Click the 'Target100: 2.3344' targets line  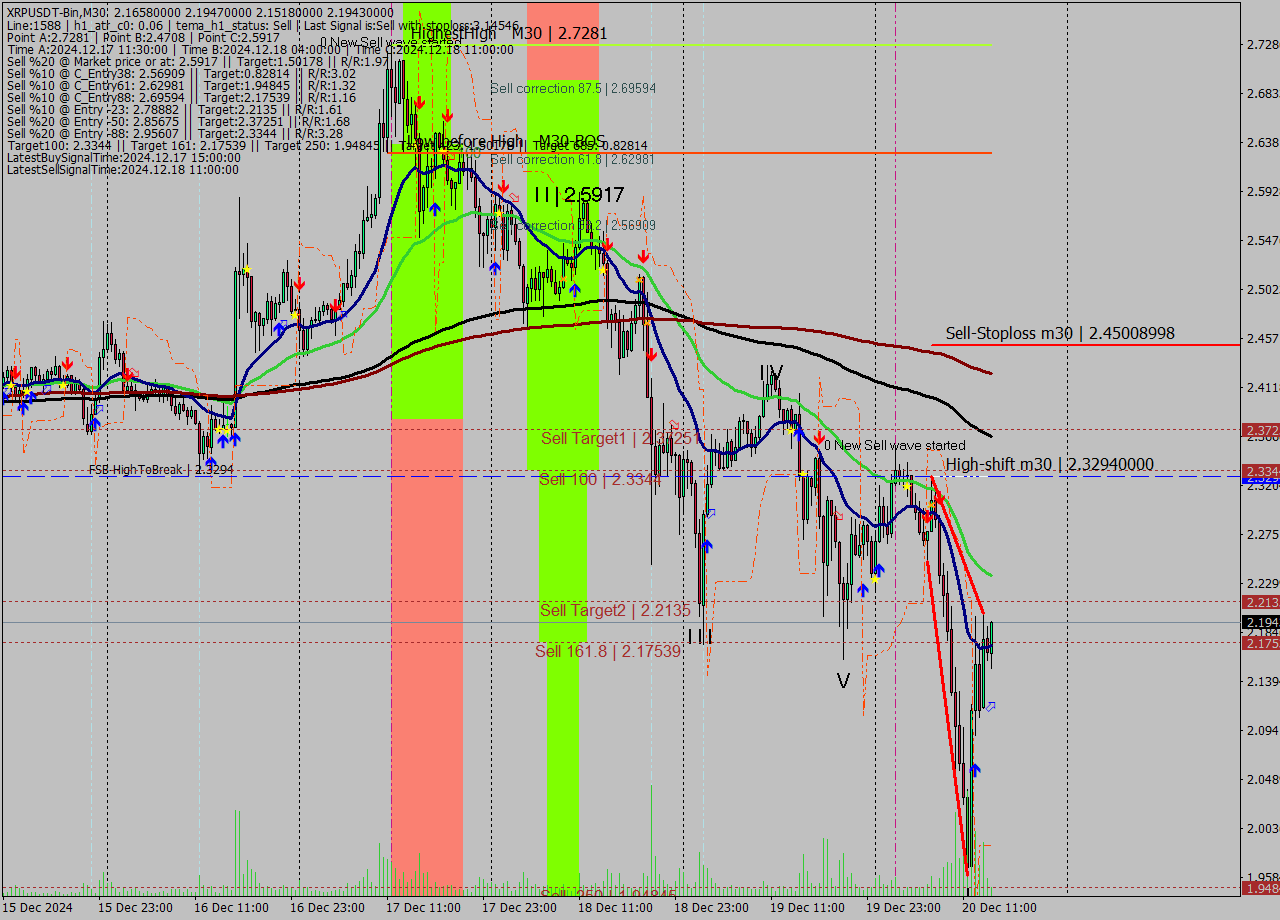click(326, 146)
